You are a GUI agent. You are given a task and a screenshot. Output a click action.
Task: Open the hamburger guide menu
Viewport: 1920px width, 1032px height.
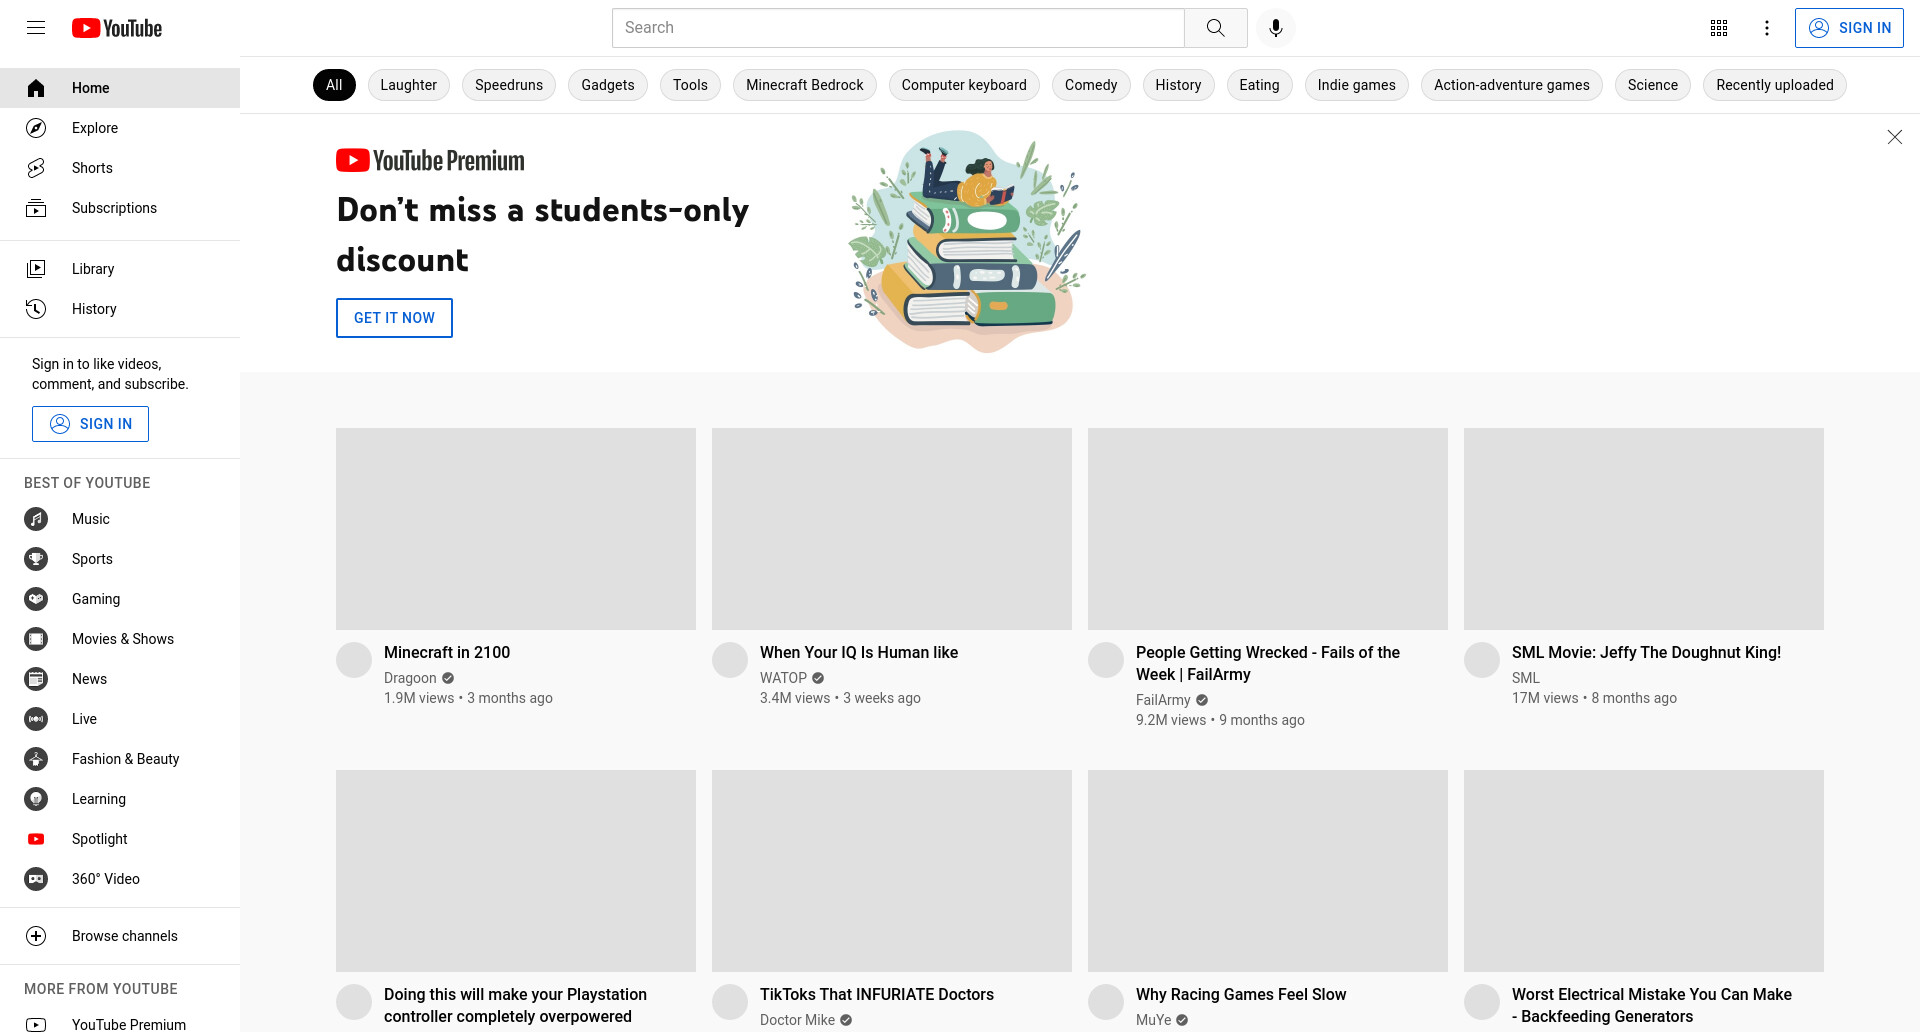[x=36, y=28]
